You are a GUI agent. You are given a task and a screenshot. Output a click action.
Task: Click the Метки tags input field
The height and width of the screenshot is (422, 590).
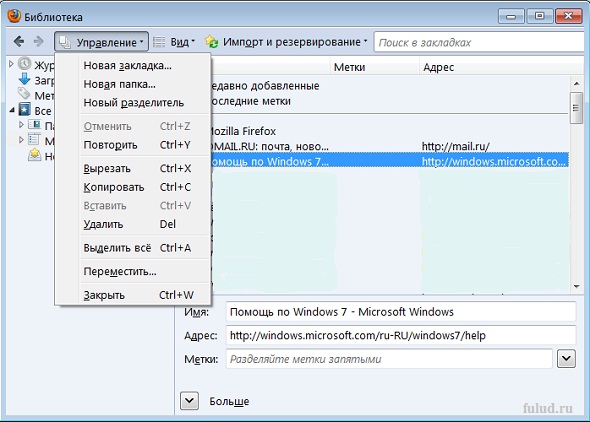[389, 359]
